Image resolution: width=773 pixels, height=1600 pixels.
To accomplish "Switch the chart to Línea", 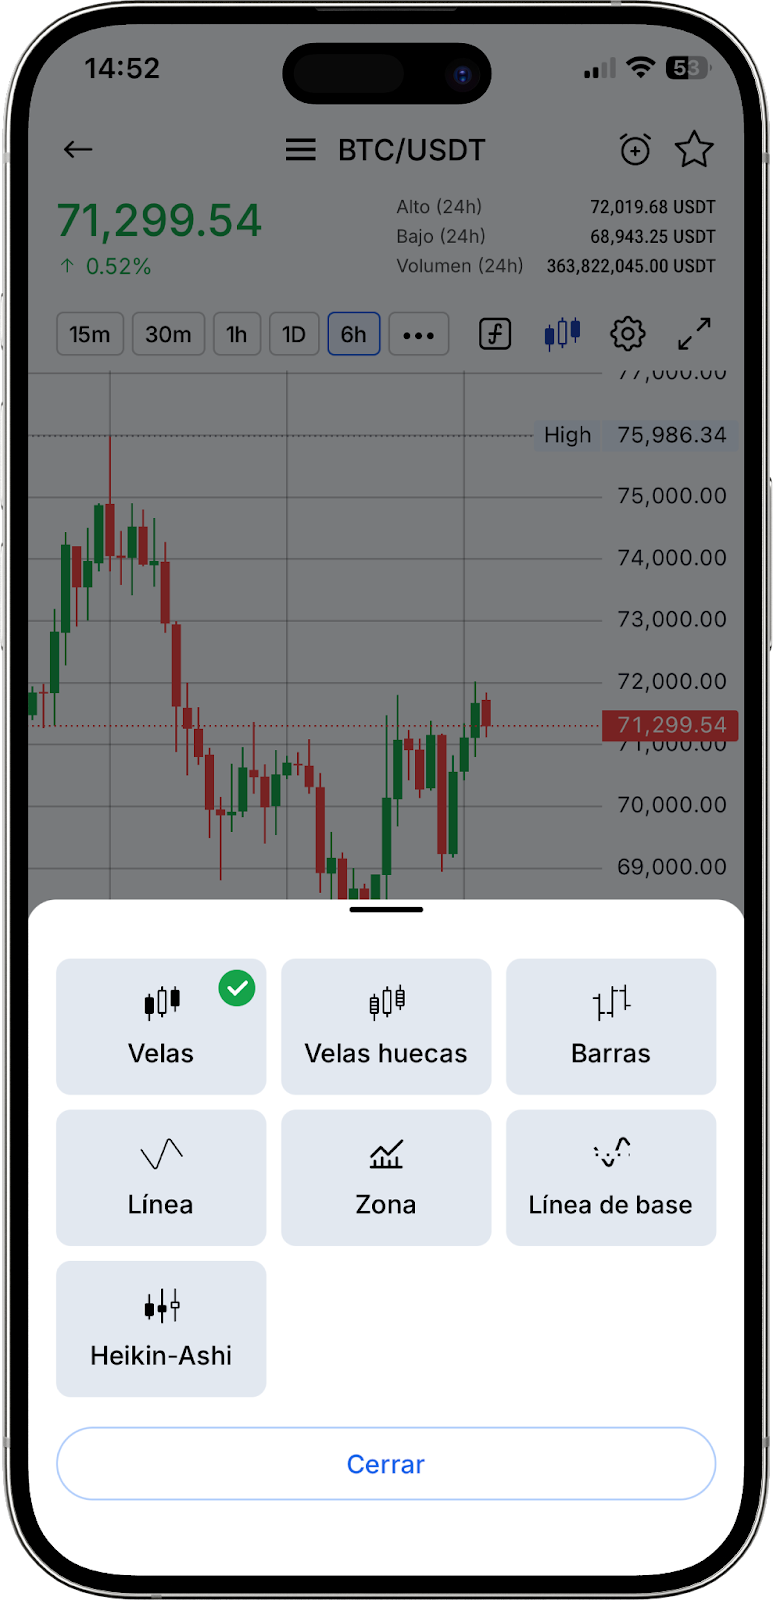I will (161, 1177).
